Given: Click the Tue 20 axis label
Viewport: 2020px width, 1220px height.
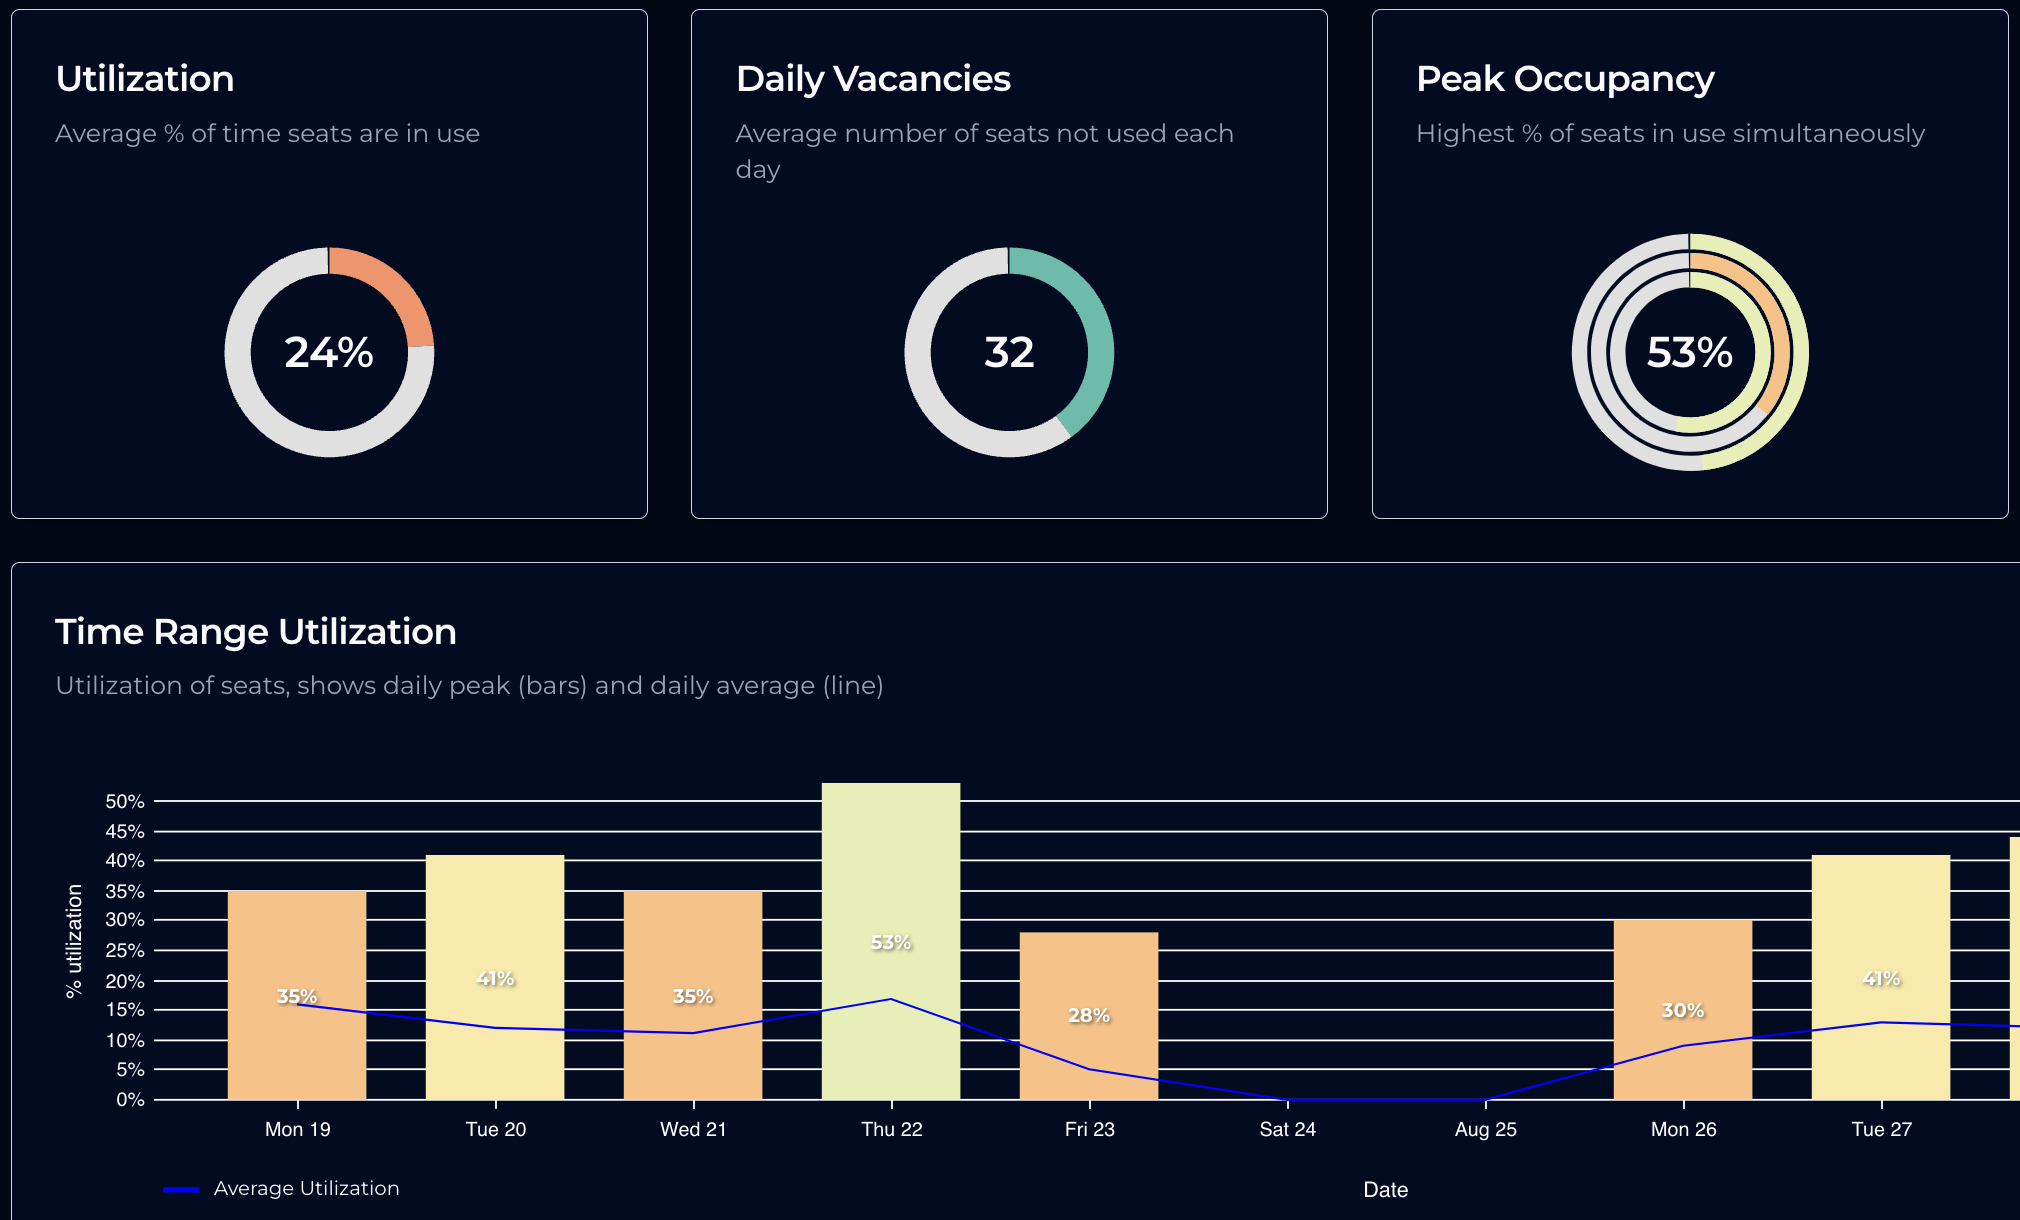Looking at the screenshot, I should (x=495, y=1129).
